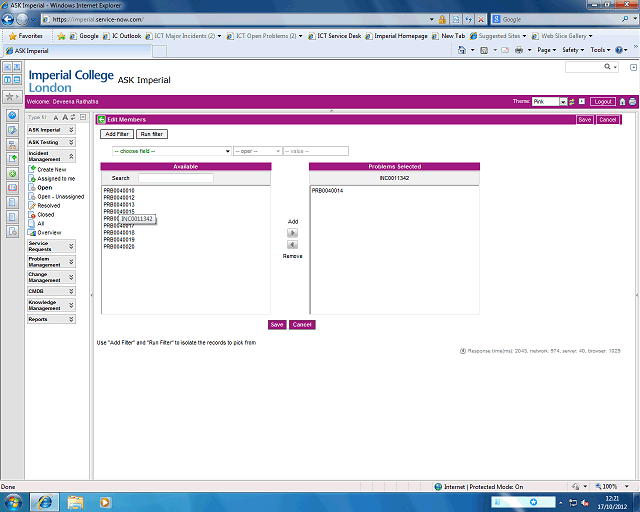This screenshot has width=640, height=512.
Task: Open the 'oper' operator dropdown
Action: [256, 151]
